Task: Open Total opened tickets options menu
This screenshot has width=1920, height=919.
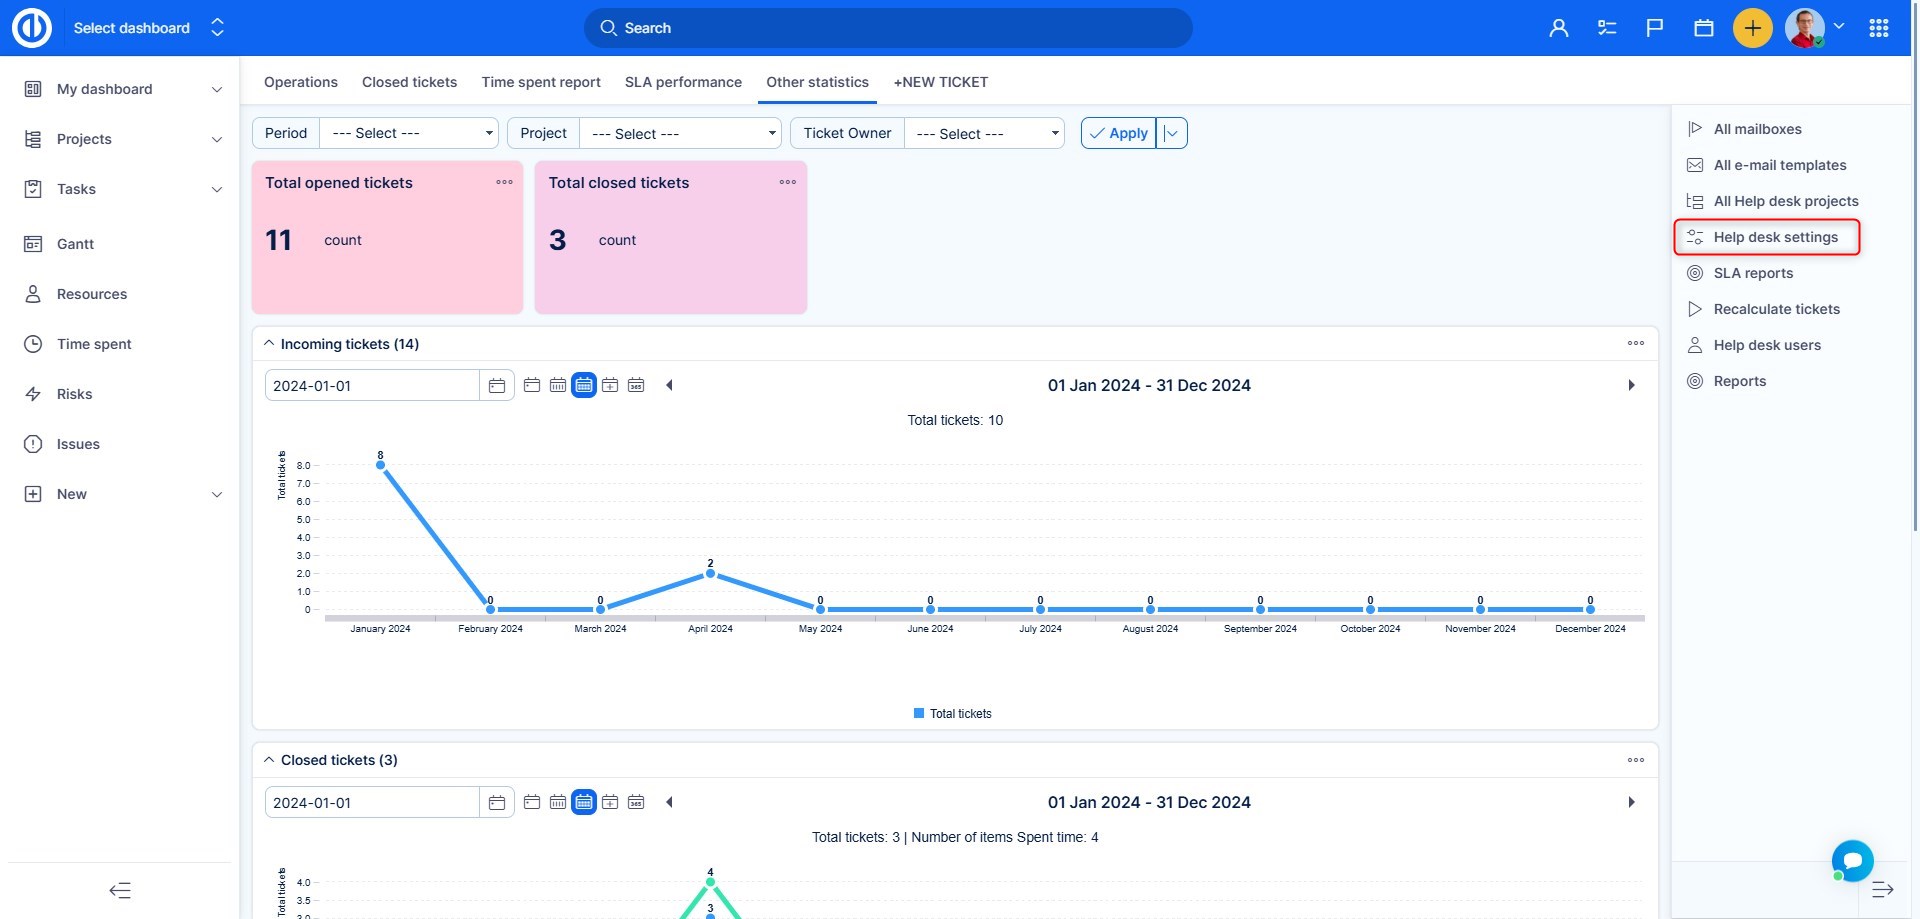Action: tap(504, 182)
